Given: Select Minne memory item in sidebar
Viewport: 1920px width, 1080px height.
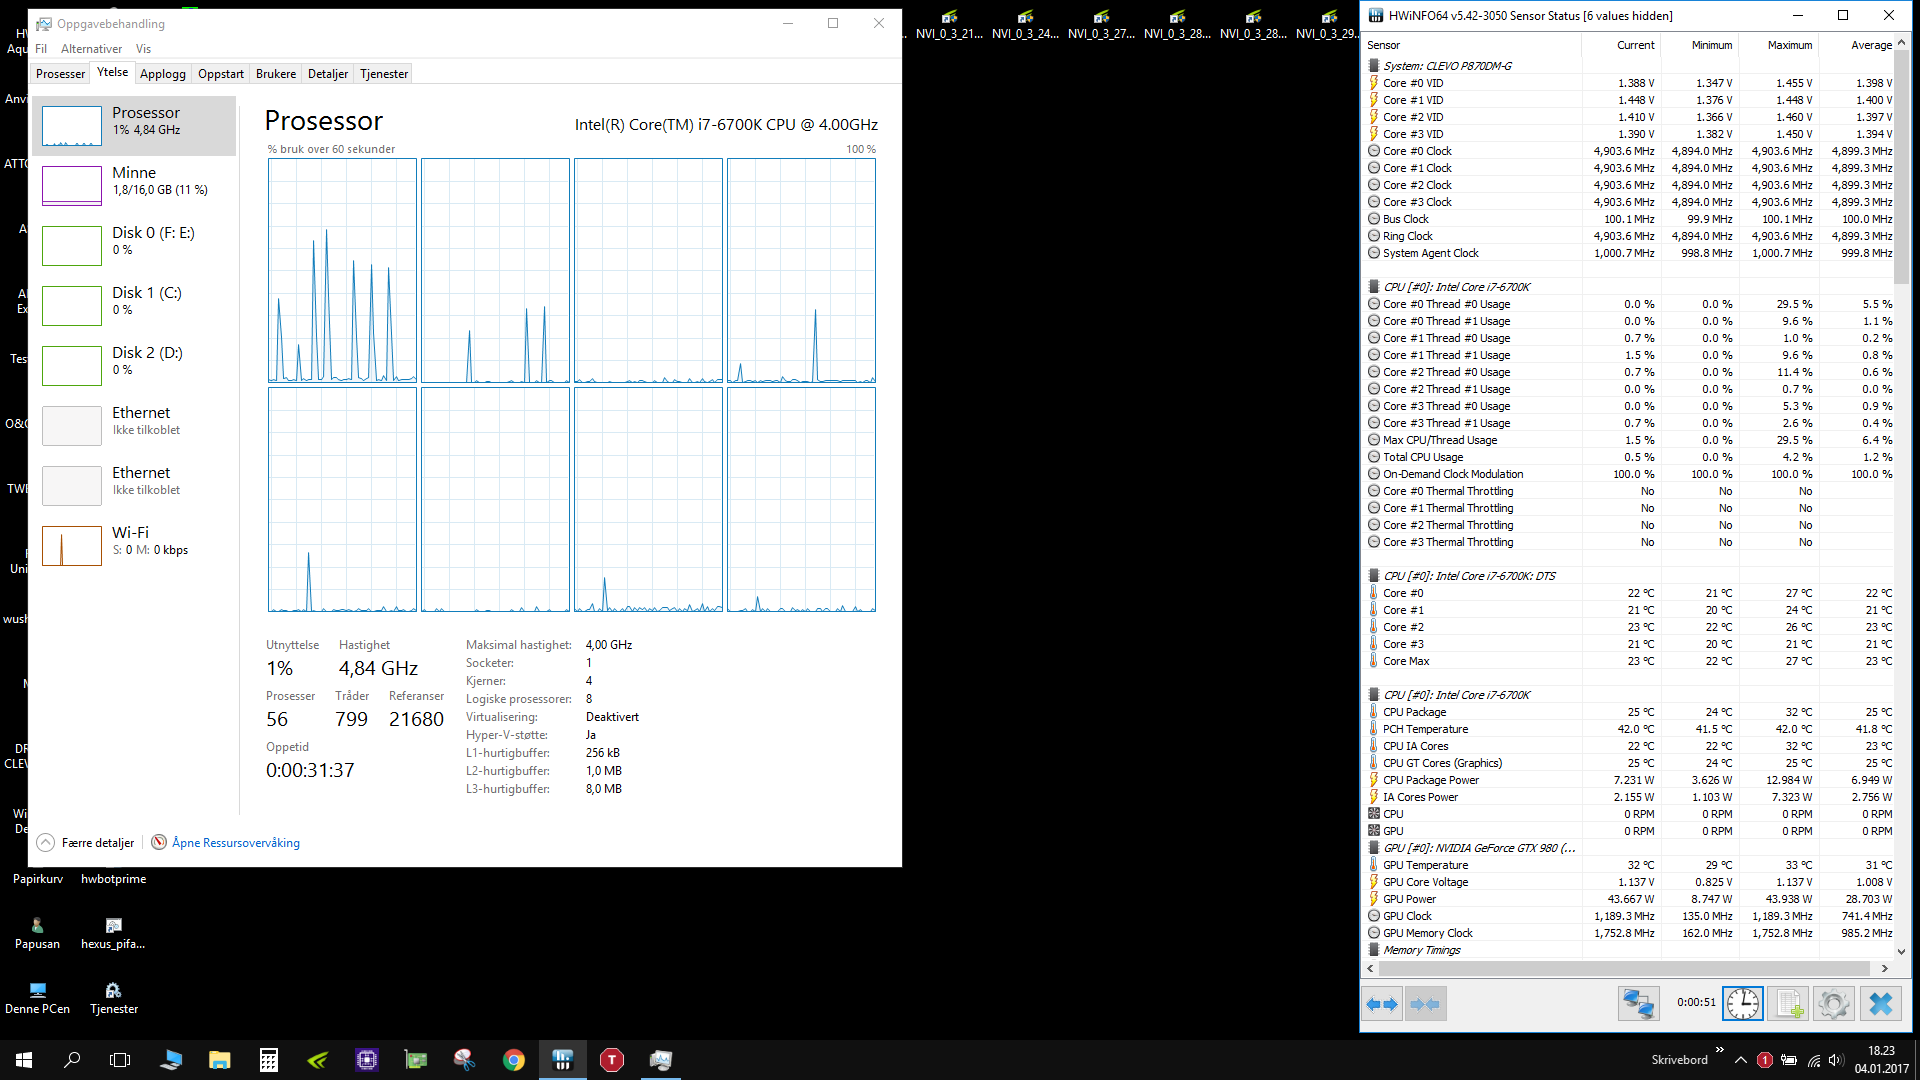Looking at the screenshot, I should 134,186.
